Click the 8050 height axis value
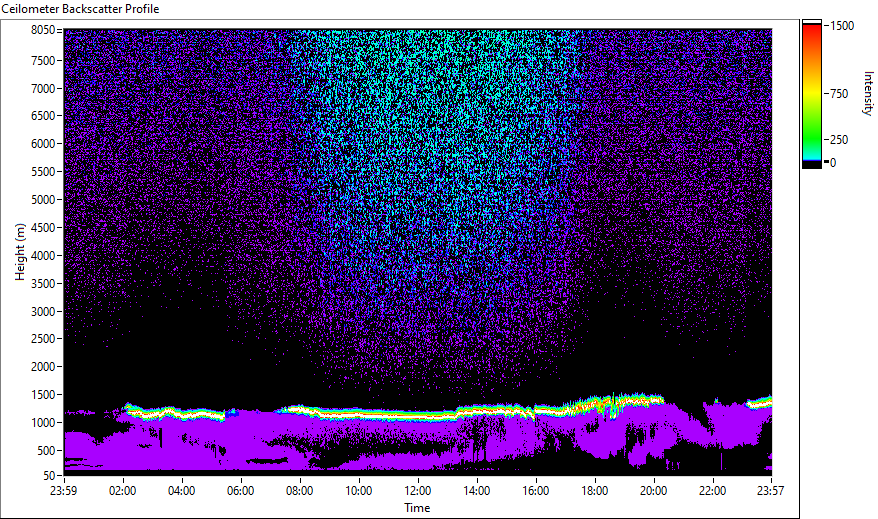 click(x=43, y=30)
